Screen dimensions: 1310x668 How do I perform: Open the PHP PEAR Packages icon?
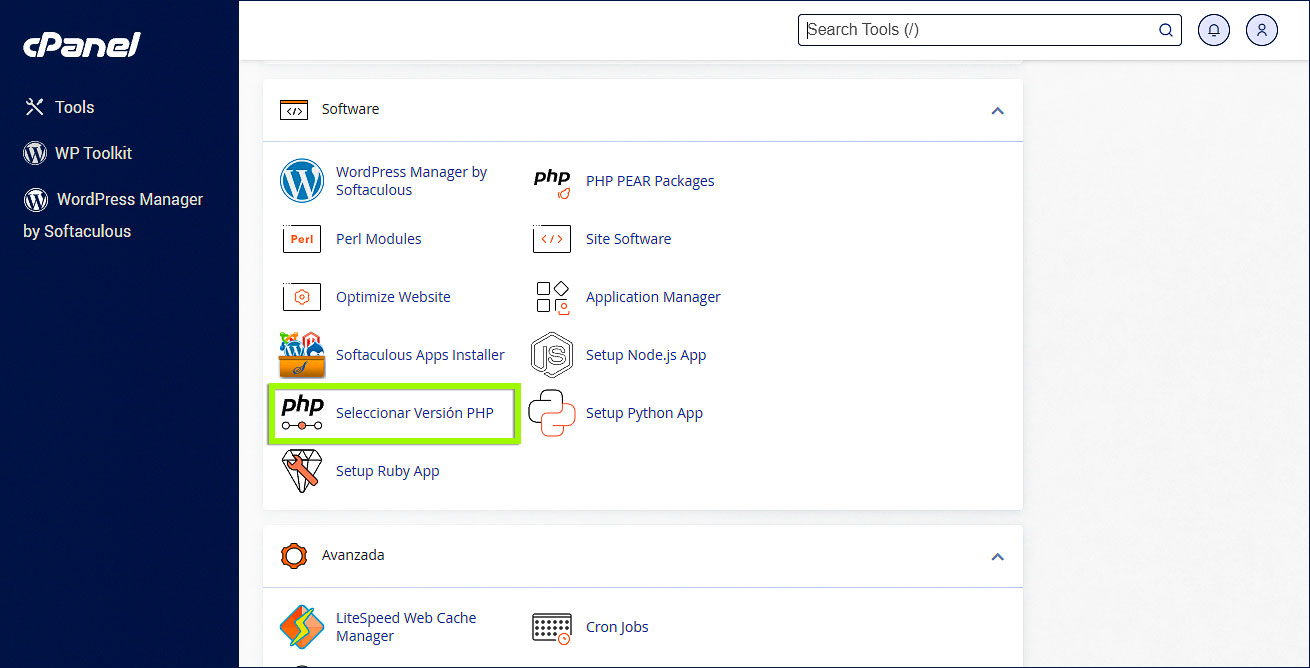(x=552, y=181)
